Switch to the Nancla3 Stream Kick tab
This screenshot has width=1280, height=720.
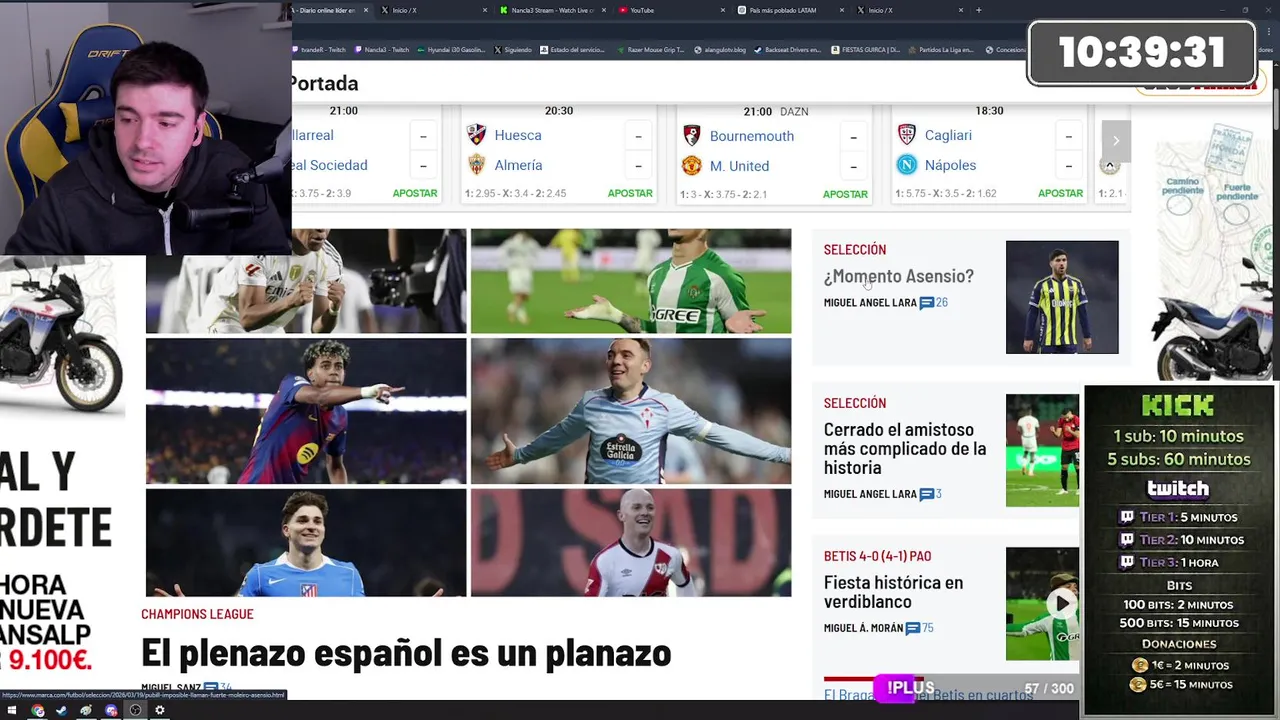(x=553, y=10)
